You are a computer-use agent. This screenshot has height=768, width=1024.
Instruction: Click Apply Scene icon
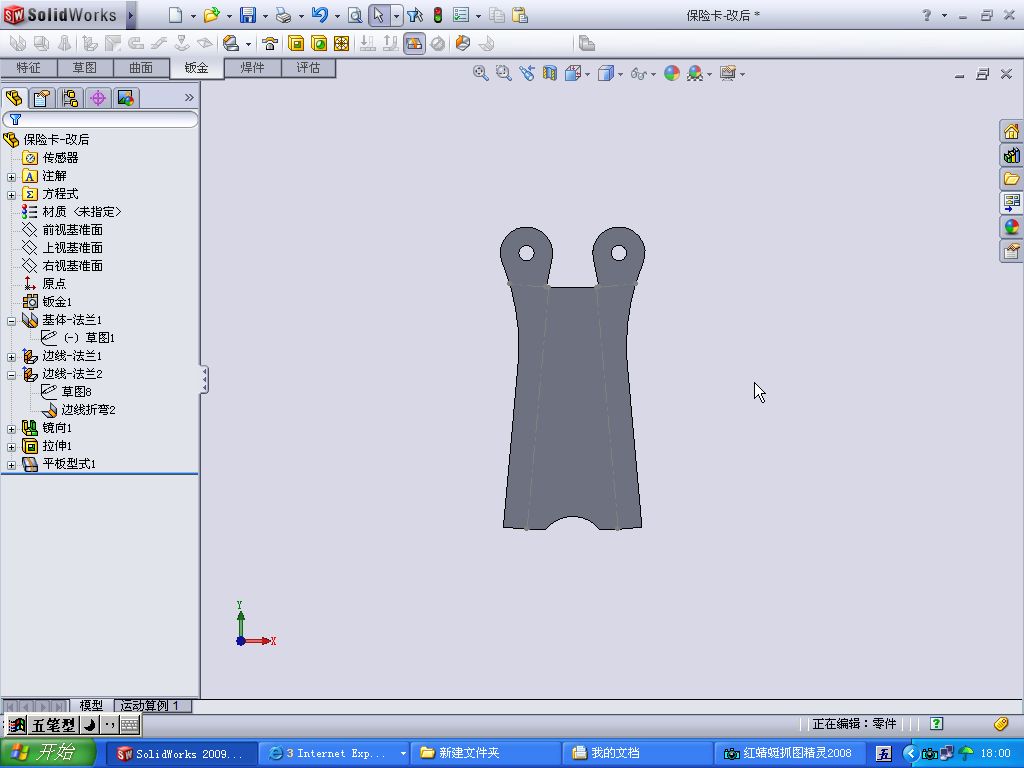tap(695, 73)
